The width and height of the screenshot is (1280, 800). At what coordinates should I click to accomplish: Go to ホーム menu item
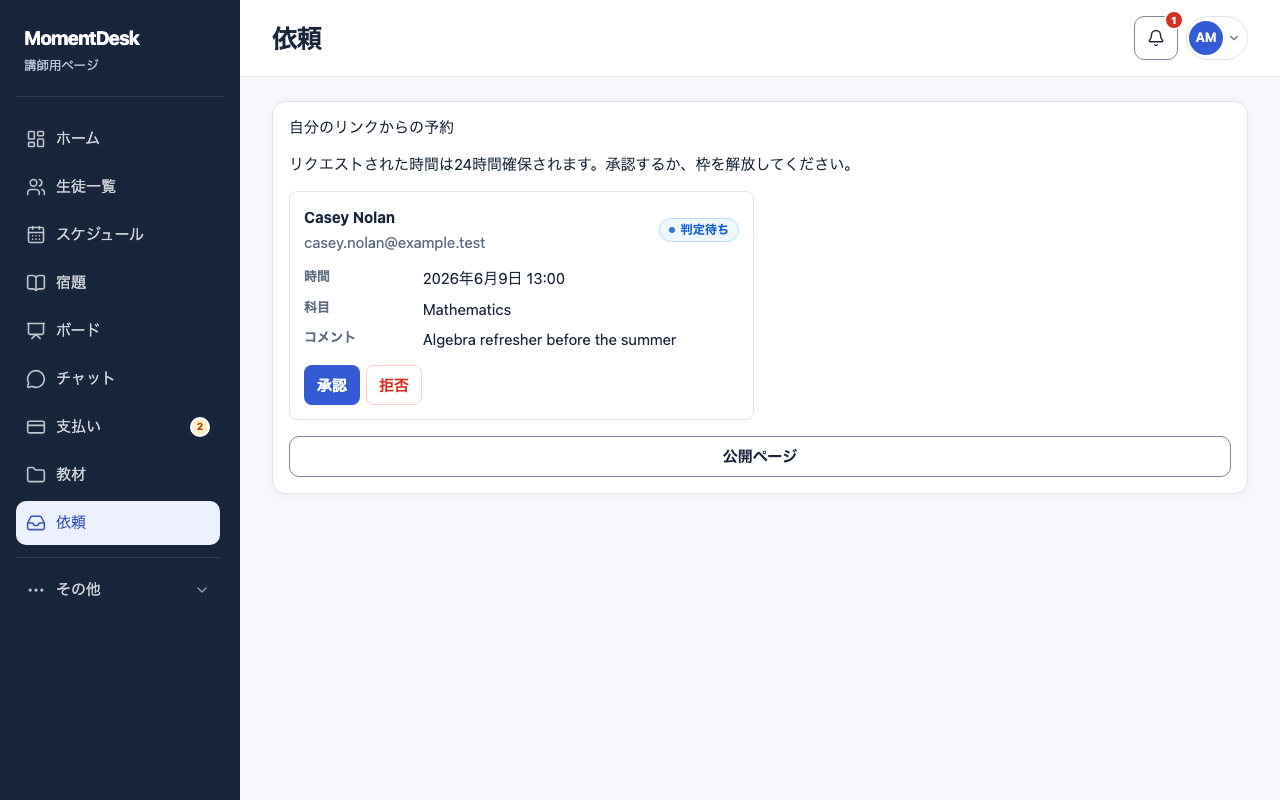pos(118,139)
